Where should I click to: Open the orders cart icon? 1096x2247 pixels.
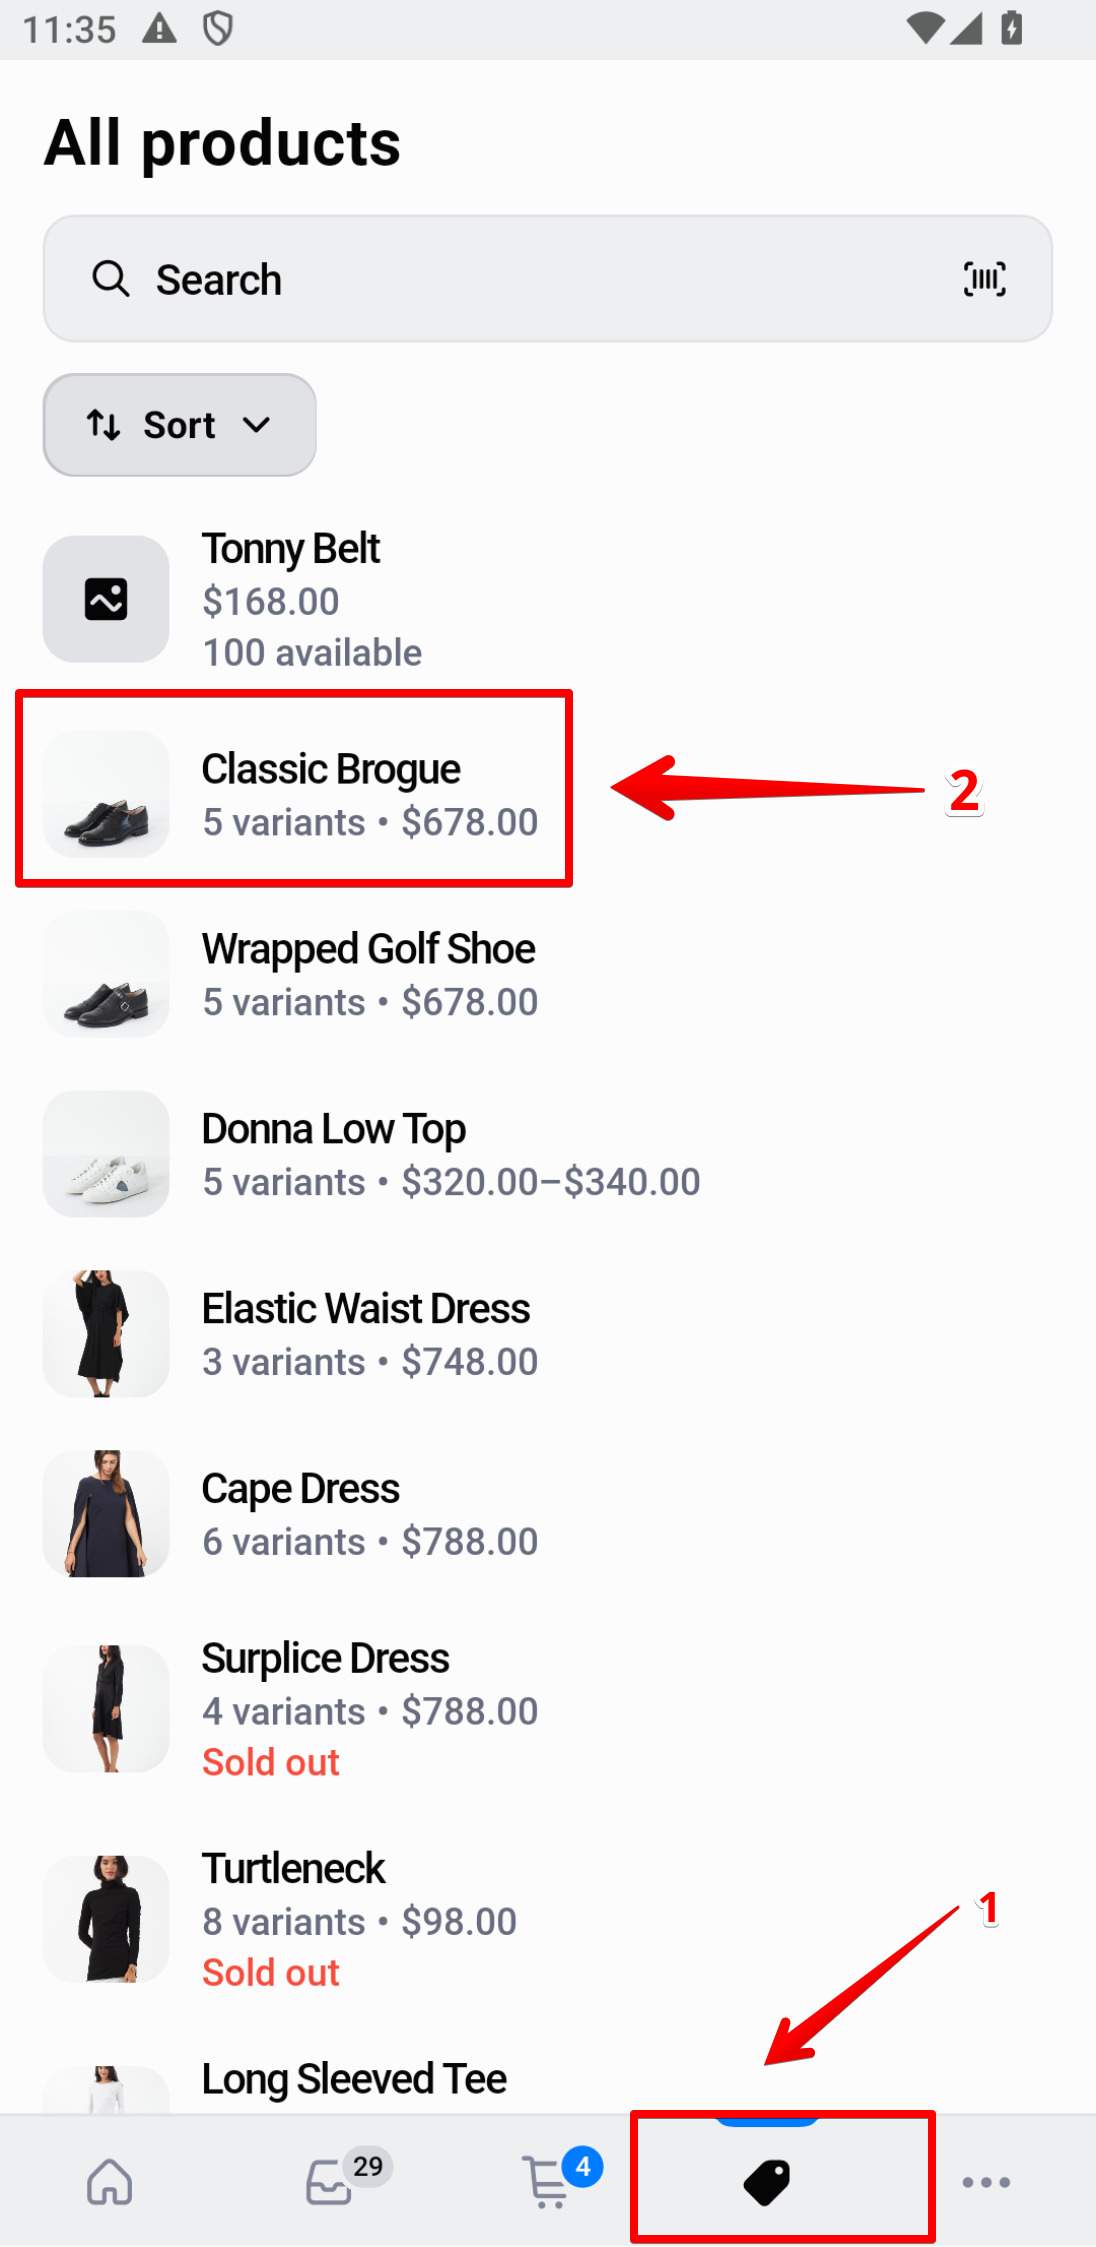pyautogui.click(x=549, y=2181)
